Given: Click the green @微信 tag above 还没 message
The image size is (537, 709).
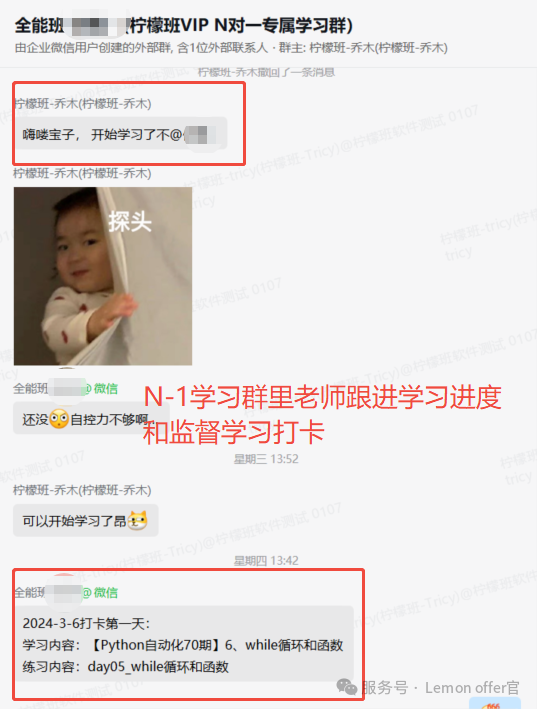Looking at the screenshot, I should 100,388.
